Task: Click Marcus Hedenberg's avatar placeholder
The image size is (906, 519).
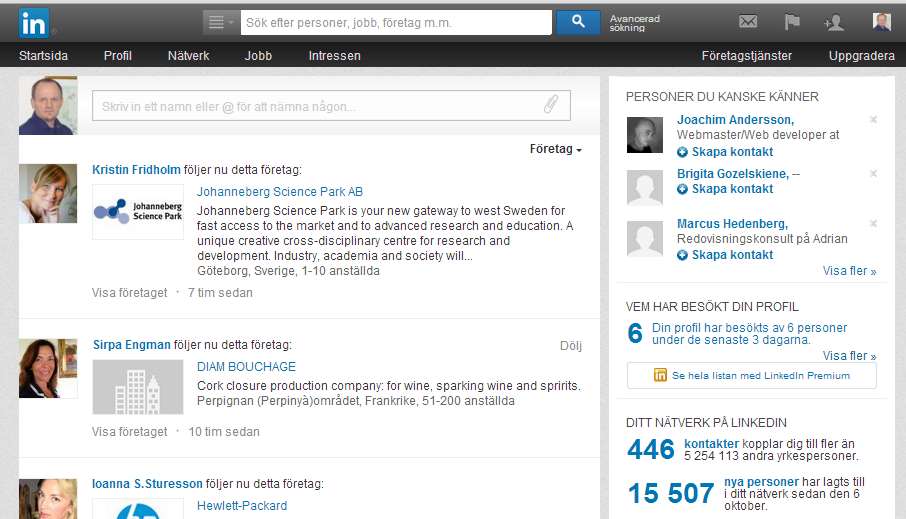Action: 645,239
